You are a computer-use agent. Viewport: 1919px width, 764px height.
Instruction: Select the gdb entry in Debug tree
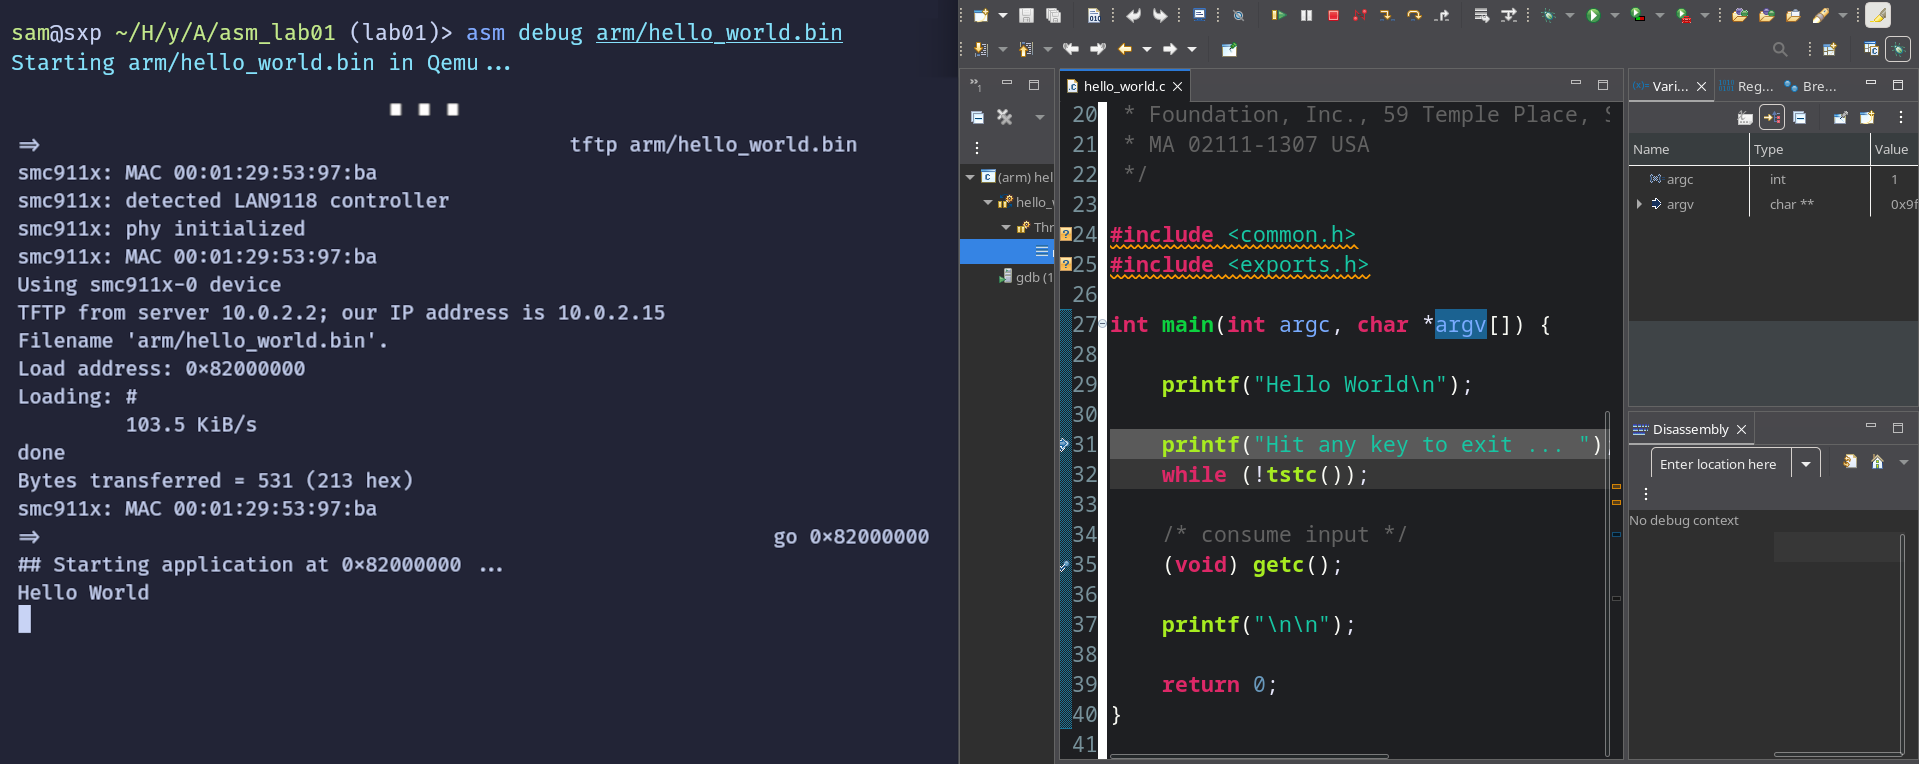pos(1027,277)
